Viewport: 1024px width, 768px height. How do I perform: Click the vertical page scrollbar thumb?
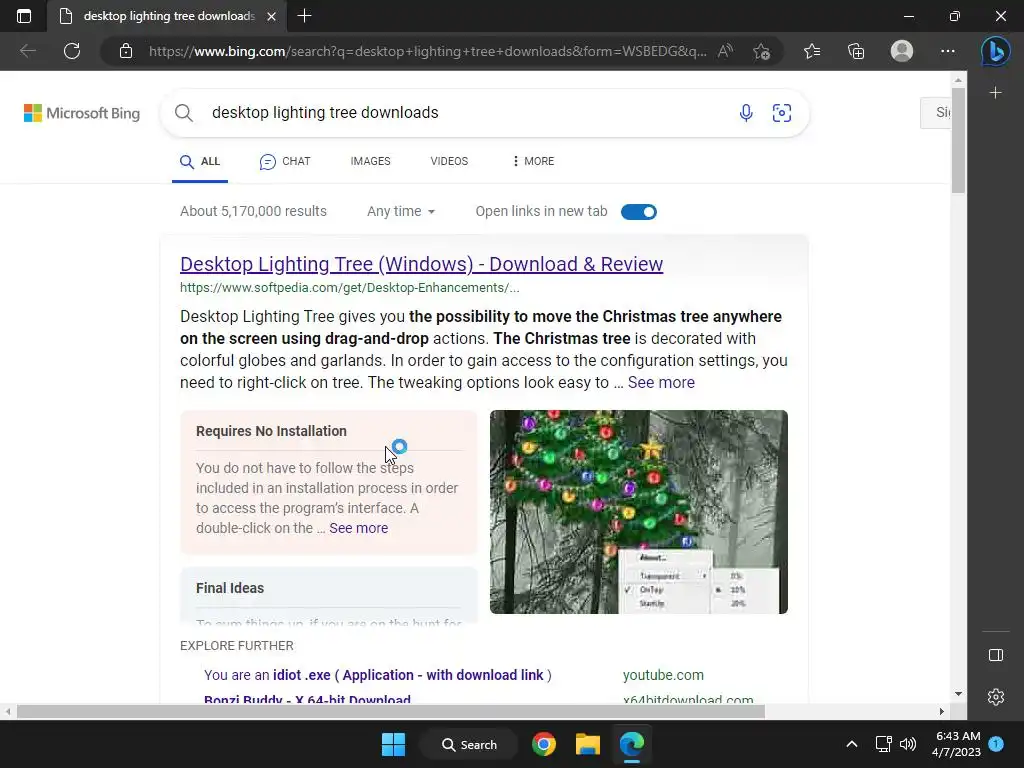(x=958, y=140)
